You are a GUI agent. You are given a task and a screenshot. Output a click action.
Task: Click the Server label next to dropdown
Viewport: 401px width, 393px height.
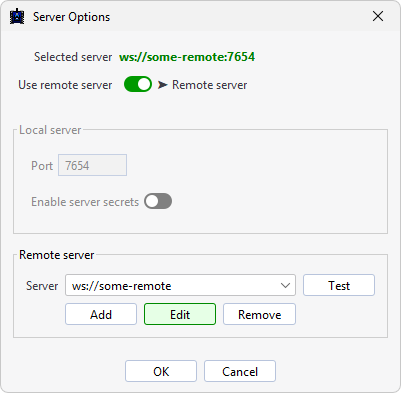pos(42,286)
